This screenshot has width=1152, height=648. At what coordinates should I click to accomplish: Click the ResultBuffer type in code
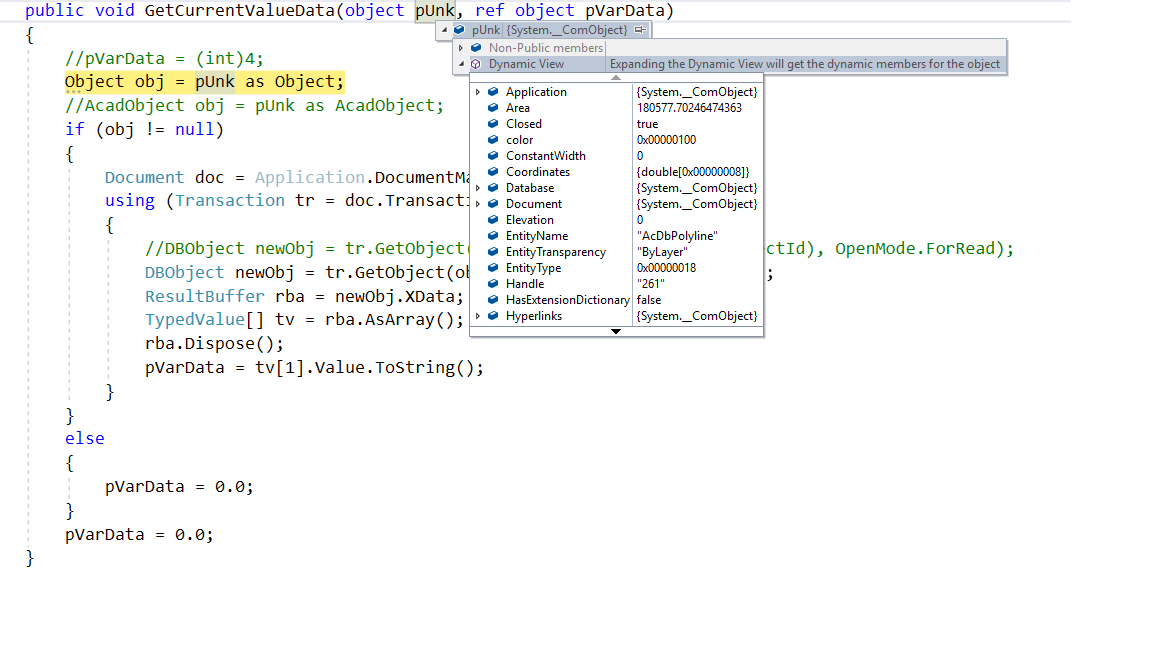[x=204, y=296]
